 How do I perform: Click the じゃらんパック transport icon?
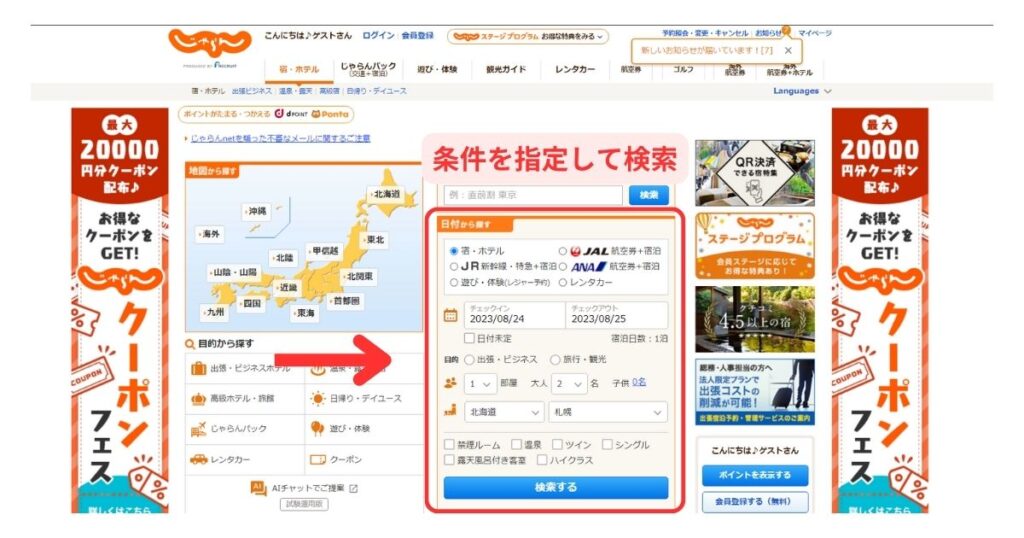198,429
